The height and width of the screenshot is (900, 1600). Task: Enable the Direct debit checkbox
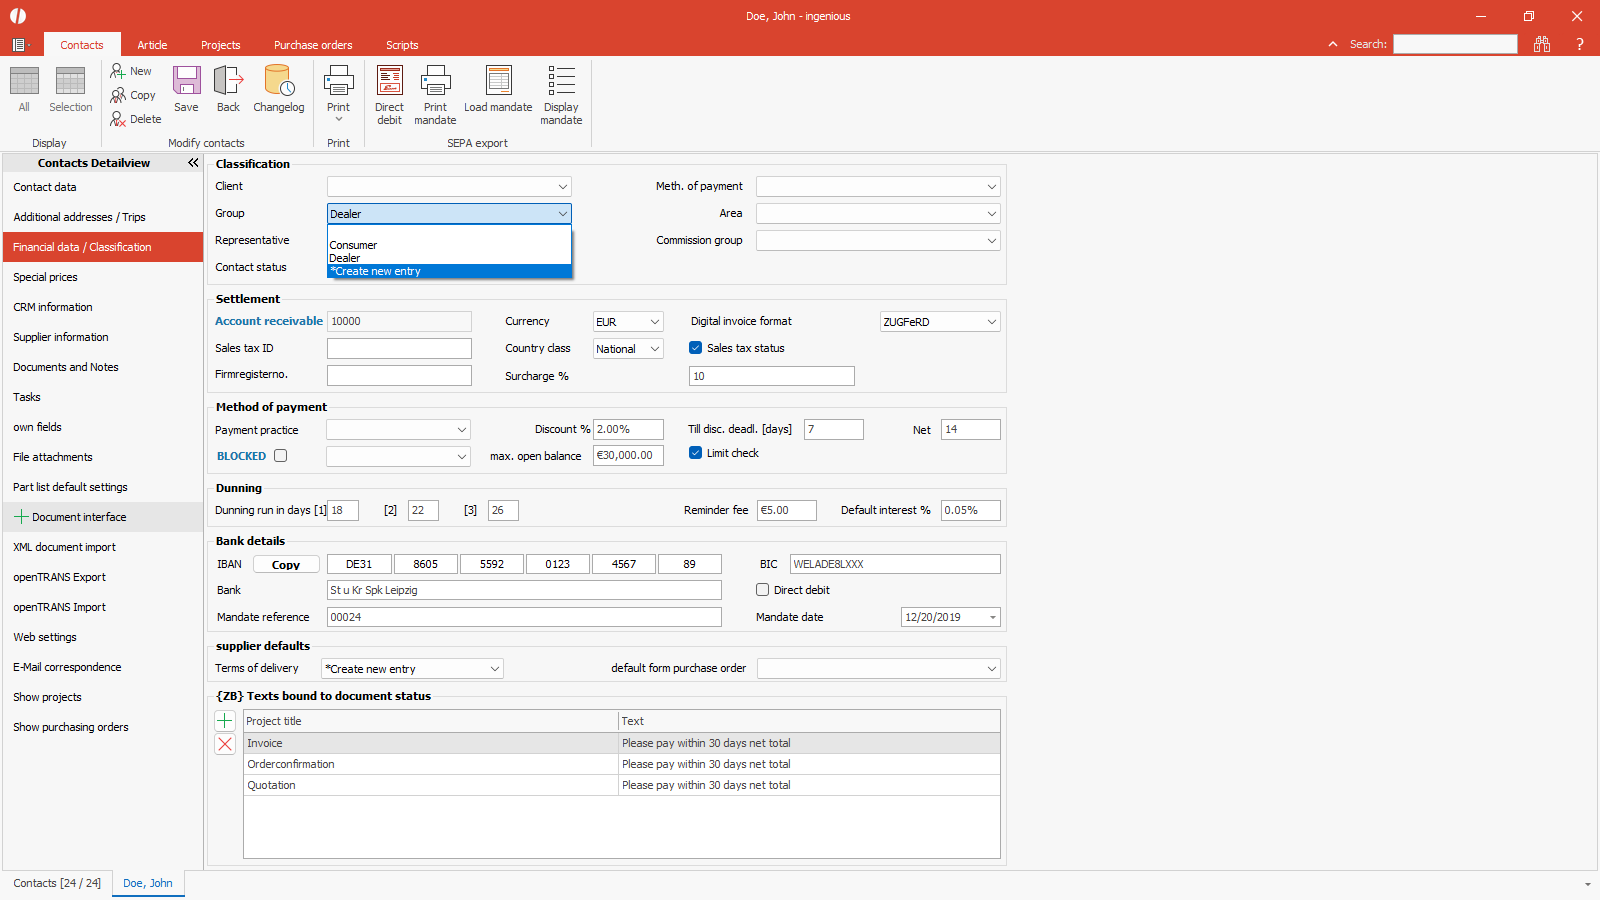click(763, 590)
